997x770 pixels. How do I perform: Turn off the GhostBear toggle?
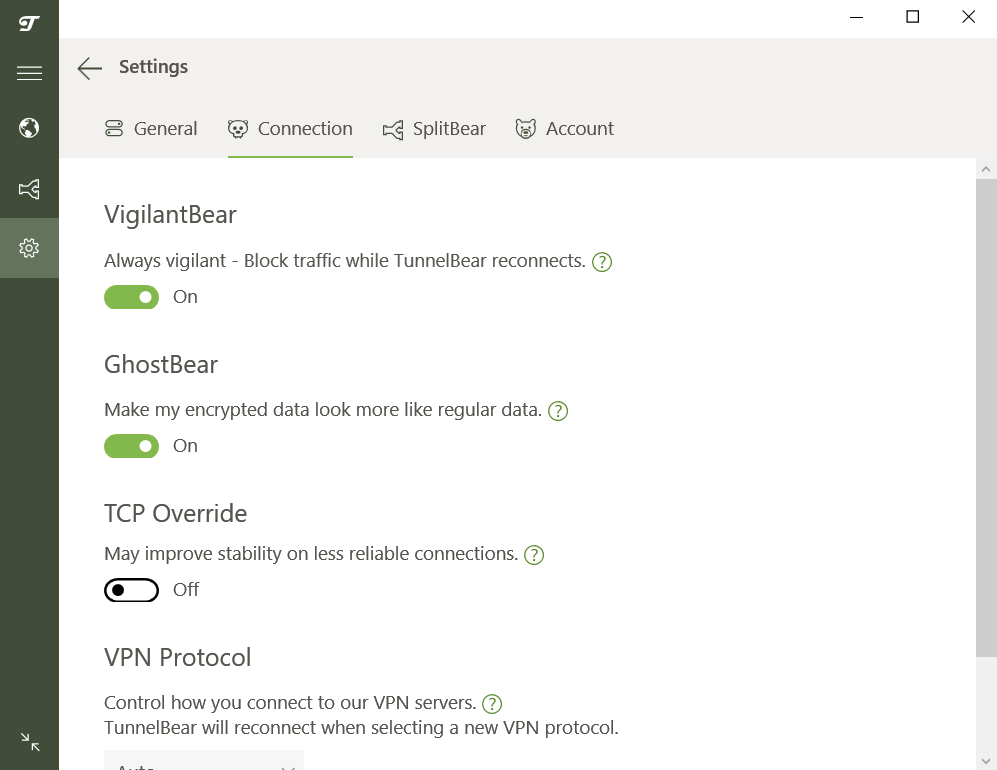point(132,446)
